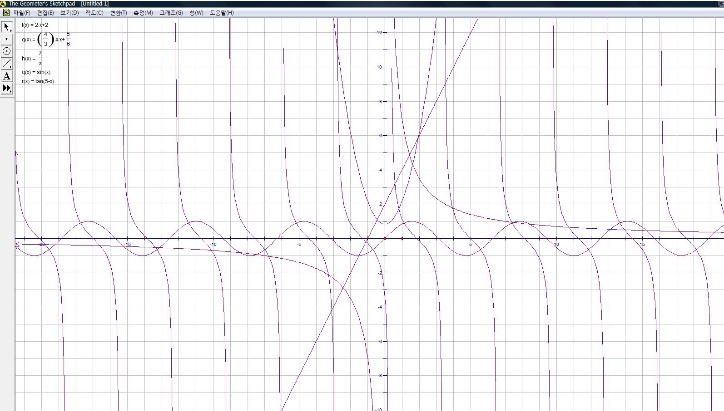Click the document icon in the menu bar
The image size is (724, 411).
click(6, 13)
